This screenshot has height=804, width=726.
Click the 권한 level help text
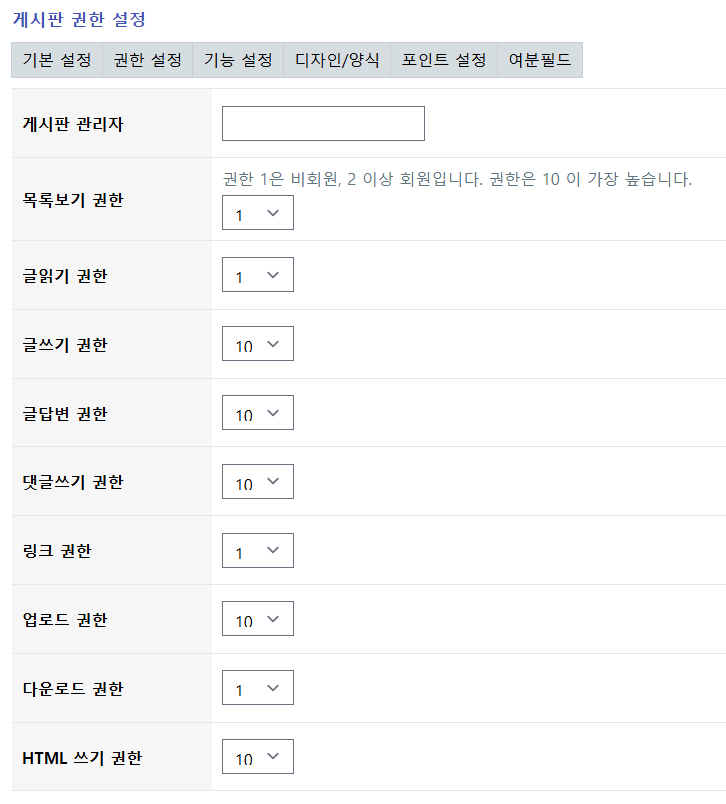(457, 179)
